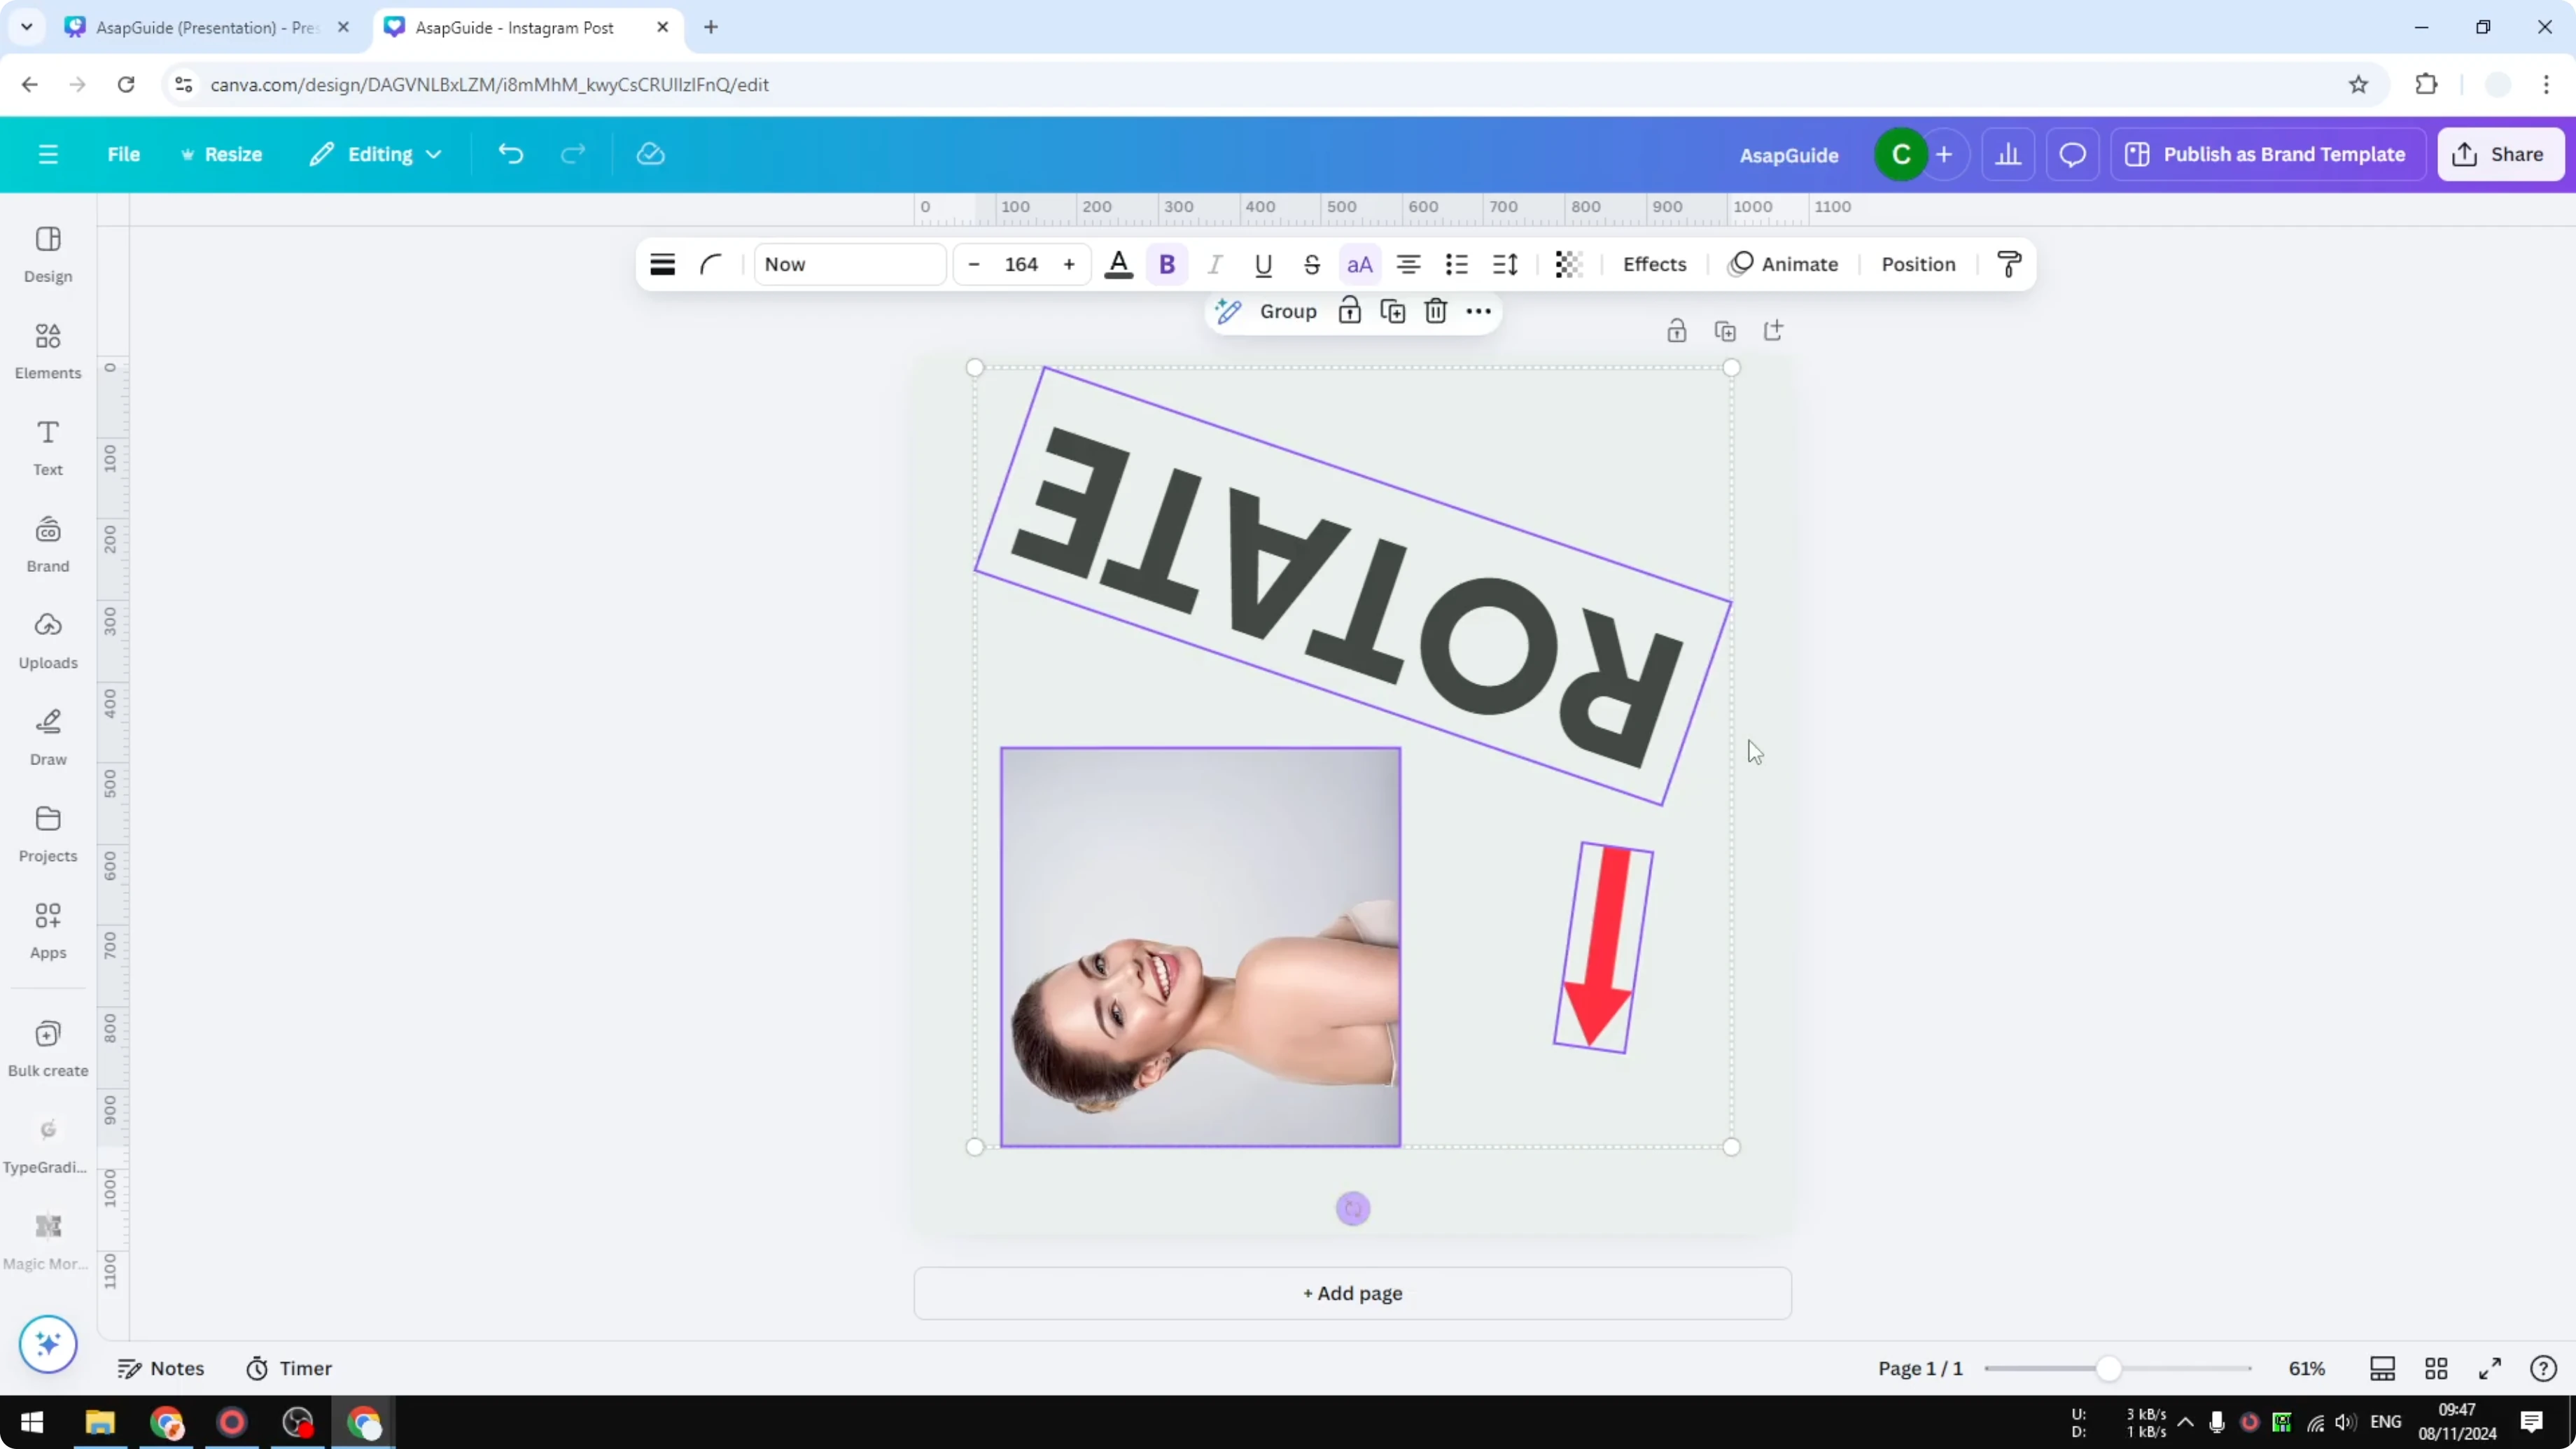
Task: Lock the selected elements
Action: [x=1350, y=311]
